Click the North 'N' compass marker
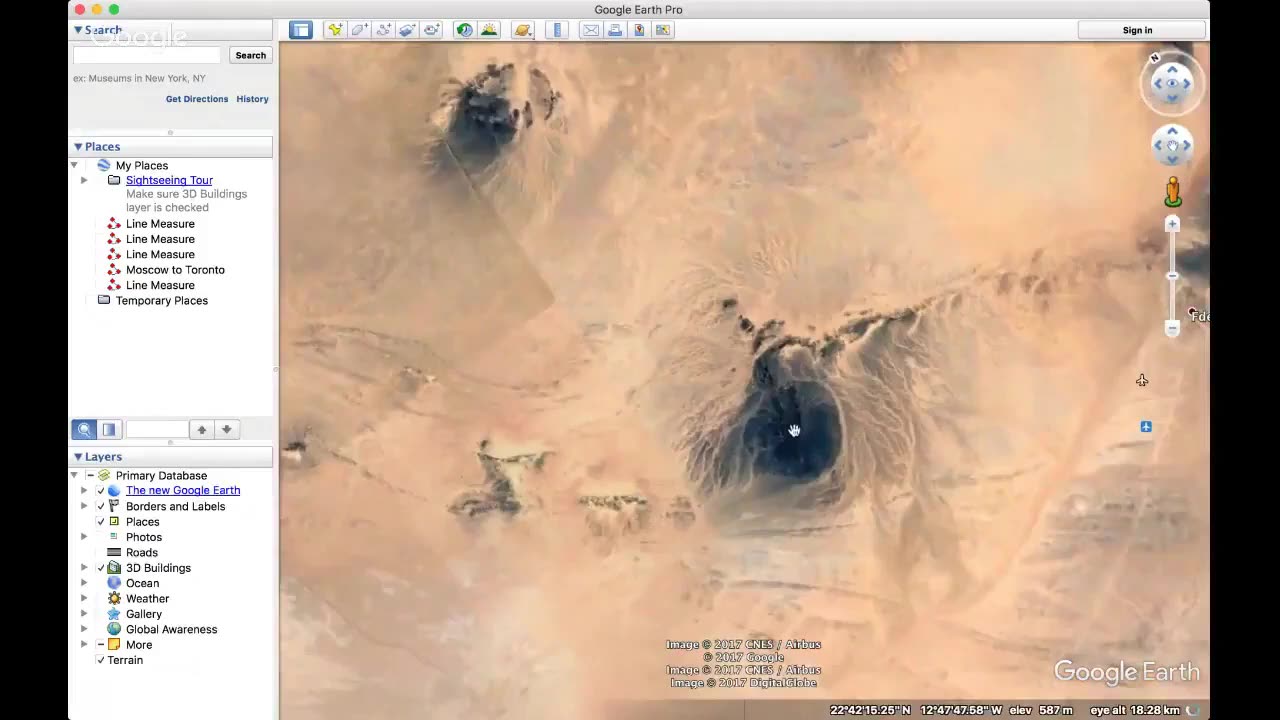1280x720 pixels. pyautogui.click(x=1155, y=58)
